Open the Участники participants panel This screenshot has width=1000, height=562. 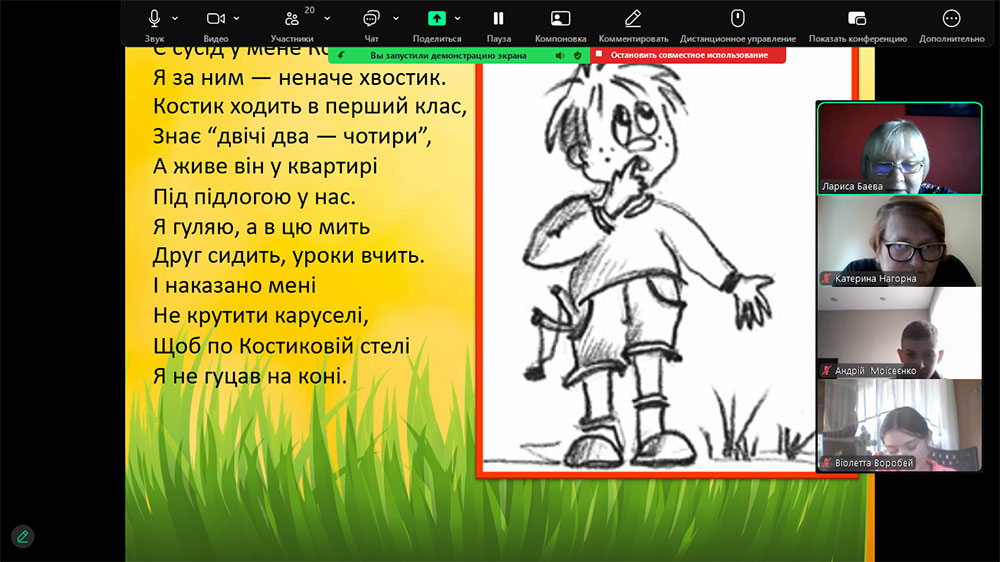(291, 19)
